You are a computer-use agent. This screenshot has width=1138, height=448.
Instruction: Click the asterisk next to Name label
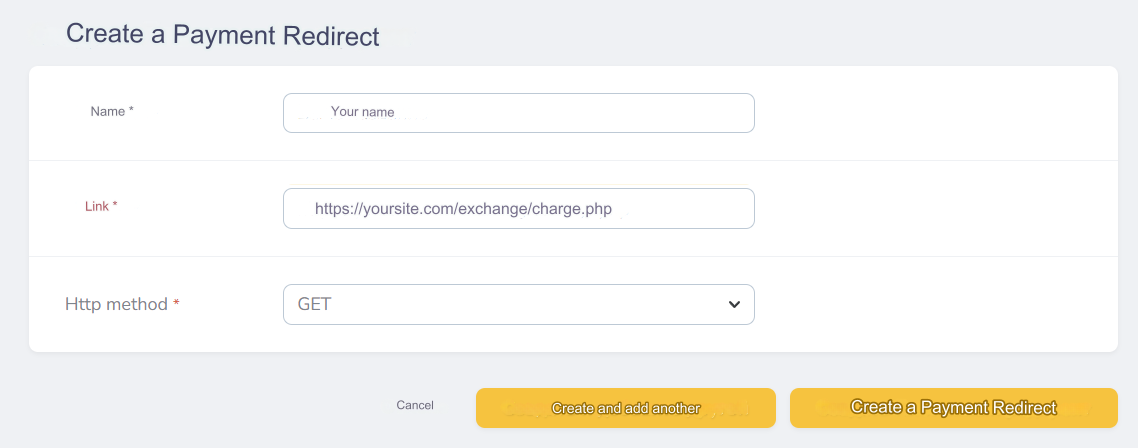(x=131, y=112)
